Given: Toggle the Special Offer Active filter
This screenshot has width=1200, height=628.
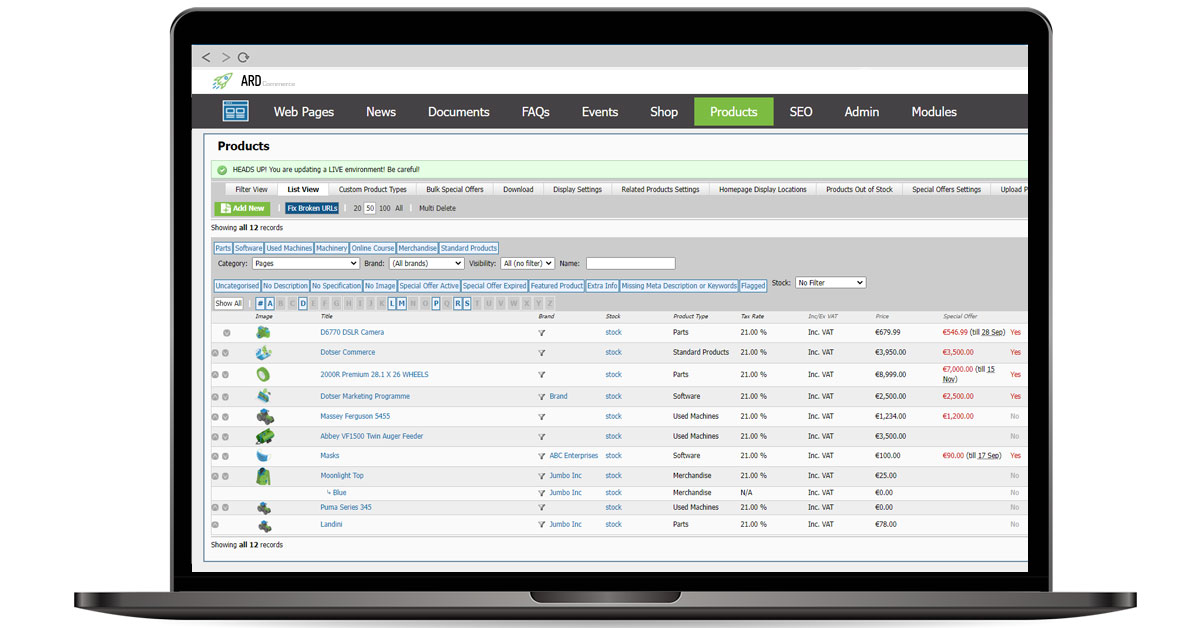Looking at the screenshot, I should coord(429,286).
